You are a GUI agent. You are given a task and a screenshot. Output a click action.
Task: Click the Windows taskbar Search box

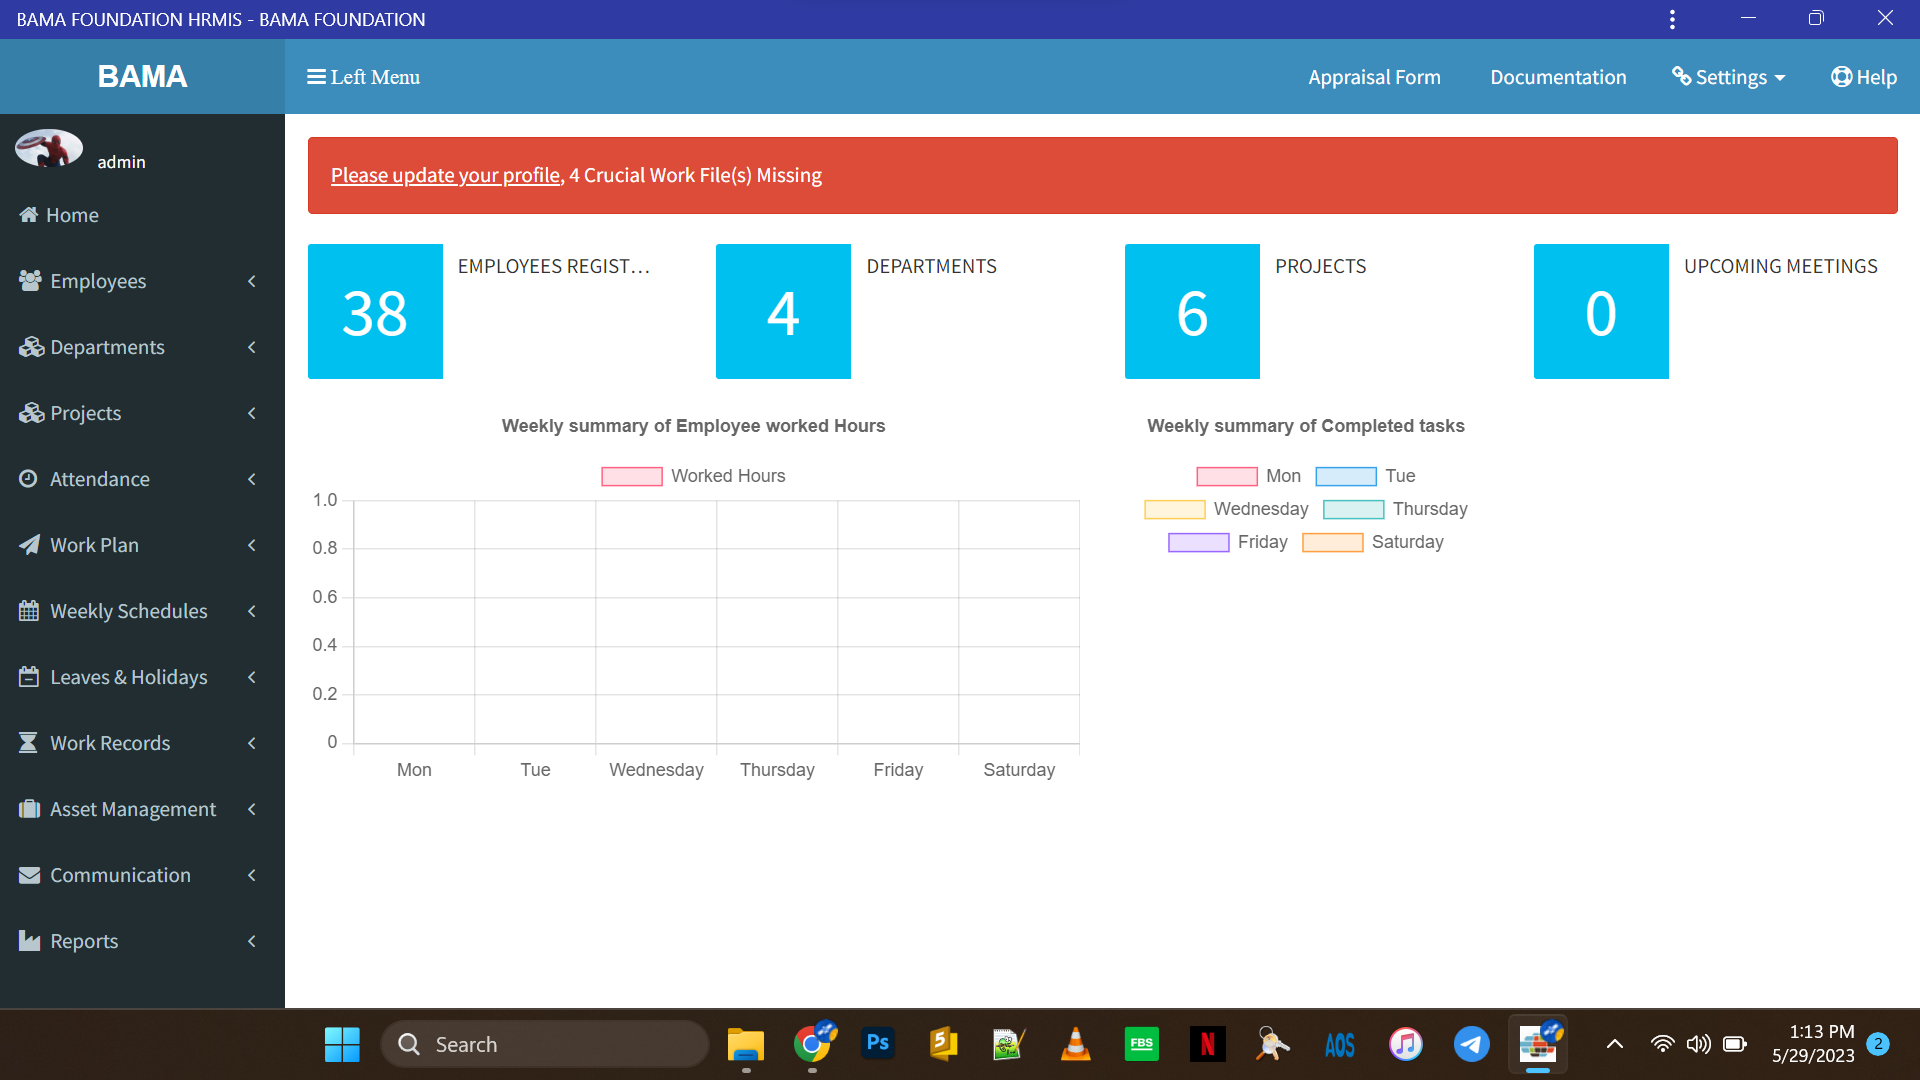click(x=545, y=1044)
